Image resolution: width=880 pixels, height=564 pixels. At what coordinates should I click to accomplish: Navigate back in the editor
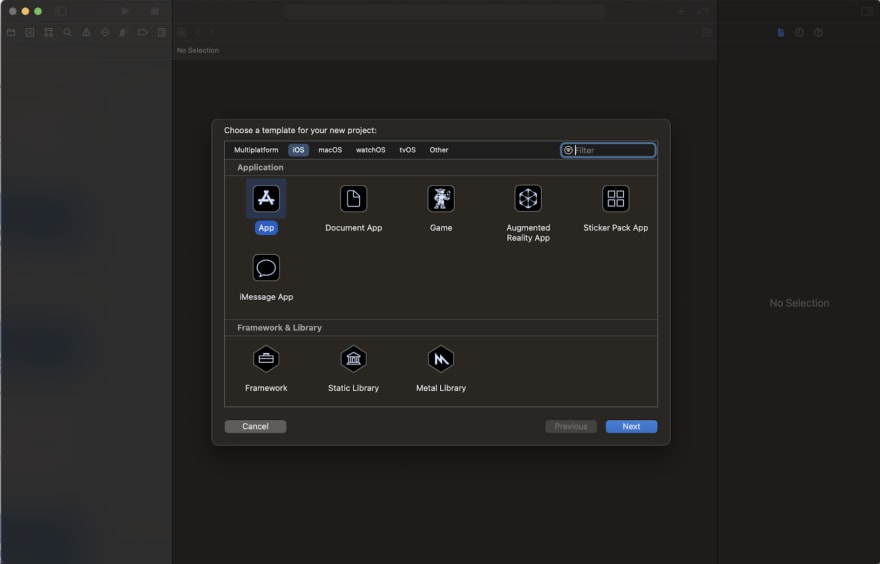click(x=198, y=33)
